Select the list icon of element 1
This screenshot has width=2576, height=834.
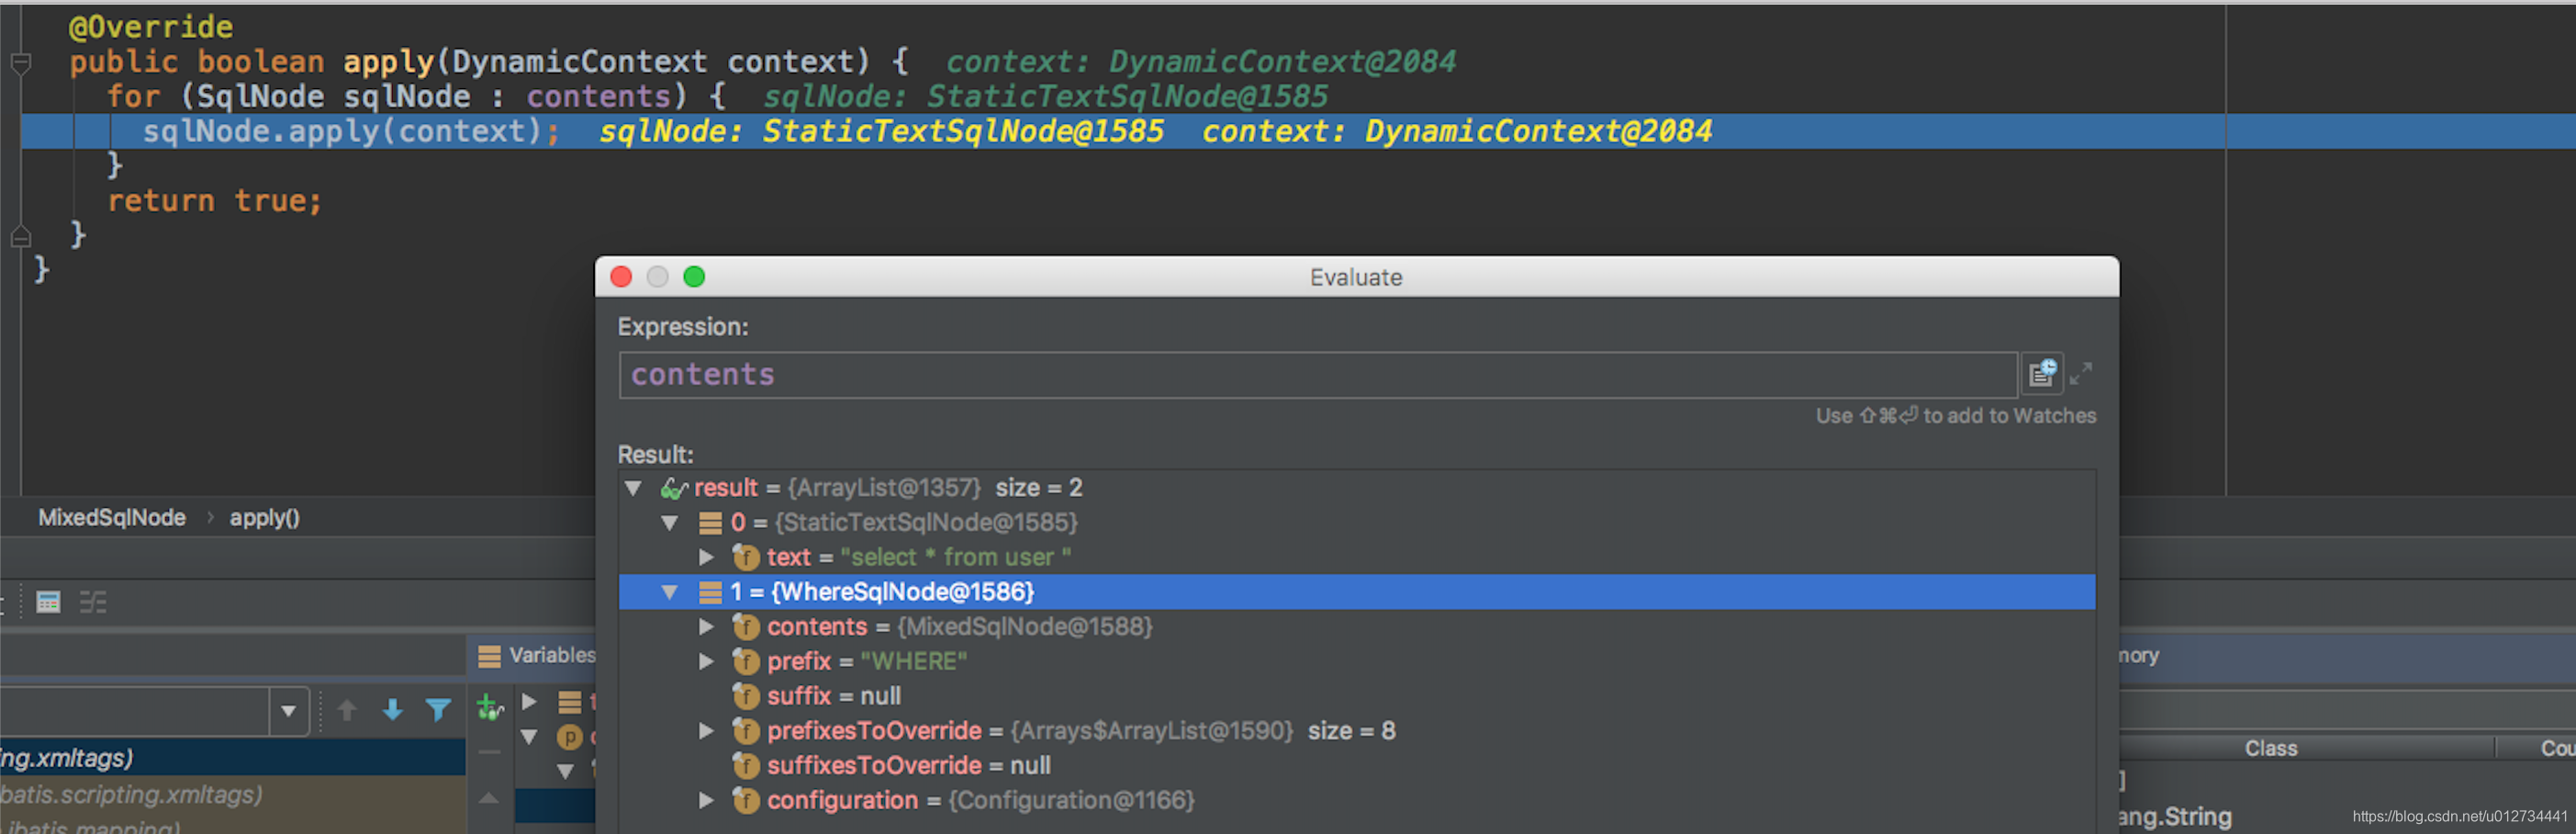710,592
